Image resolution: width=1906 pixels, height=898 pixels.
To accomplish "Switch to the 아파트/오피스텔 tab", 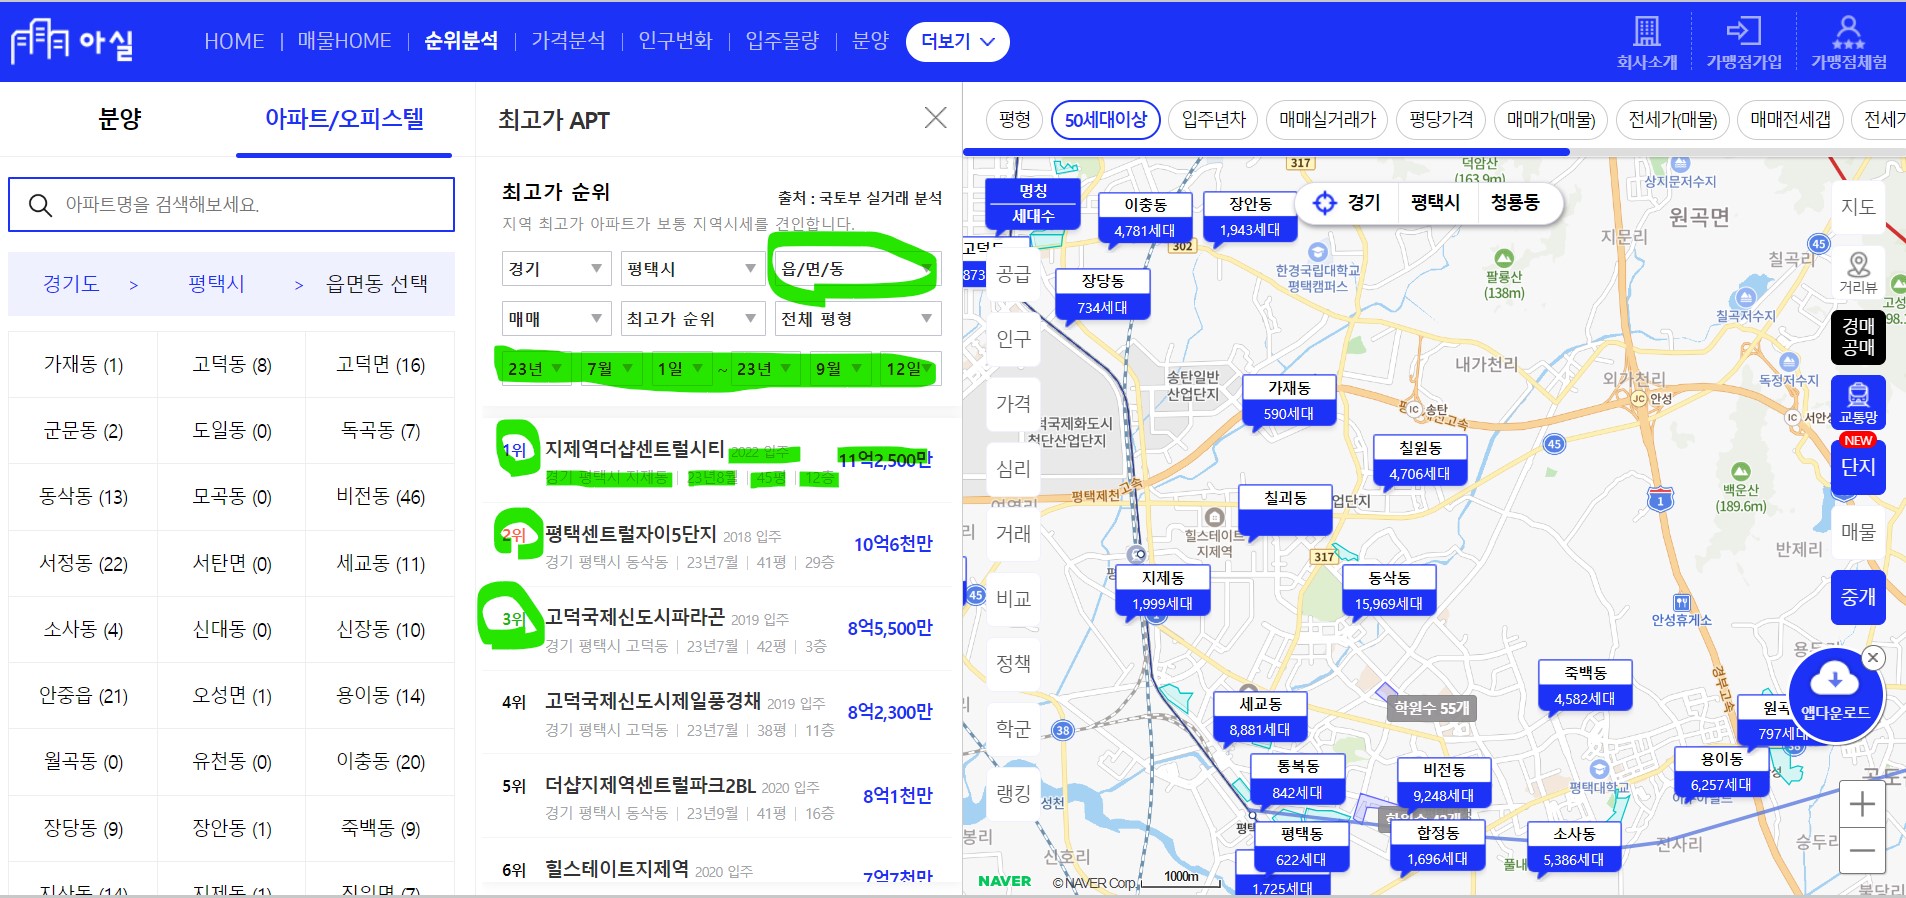I will 344,119.
